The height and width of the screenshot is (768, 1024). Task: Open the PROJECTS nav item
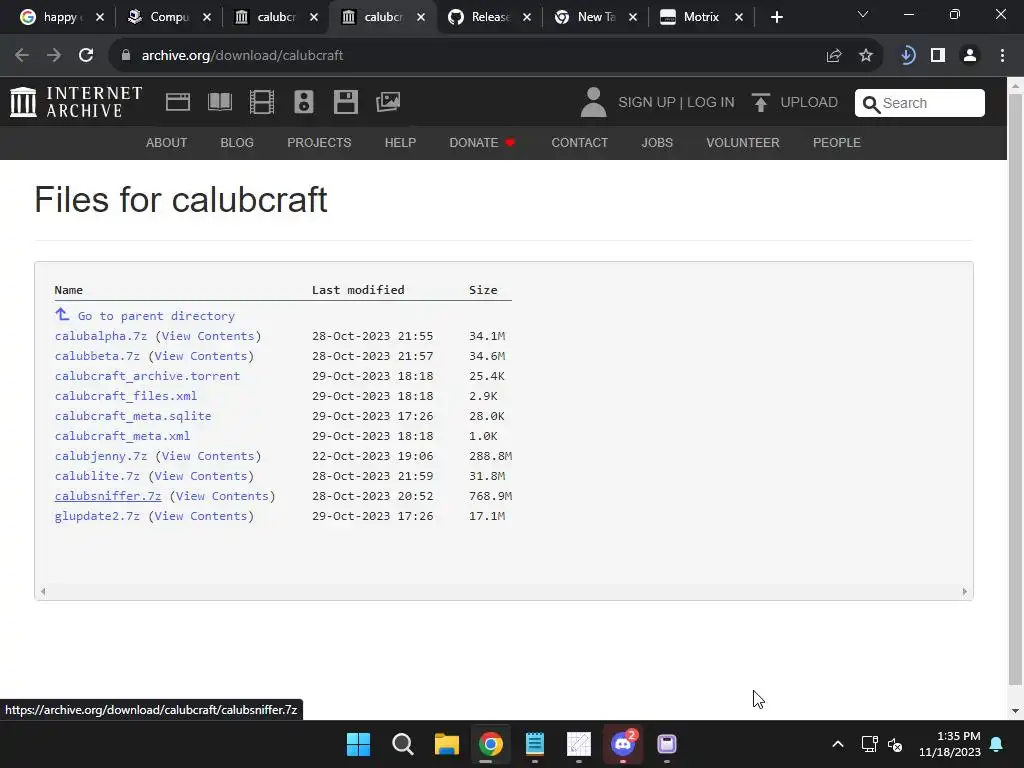(319, 142)
